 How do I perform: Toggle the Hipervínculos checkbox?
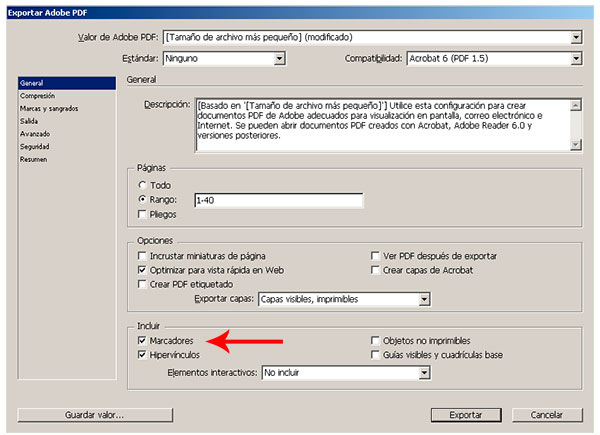(142, 355)
